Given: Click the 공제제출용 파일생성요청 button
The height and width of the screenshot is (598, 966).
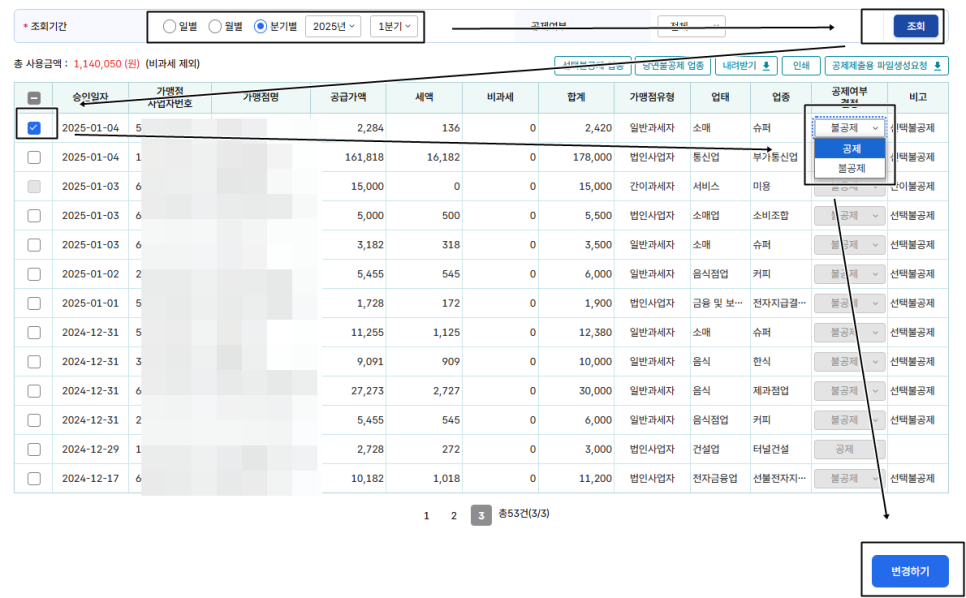Looking at the screenshot, I should (887, 66).
